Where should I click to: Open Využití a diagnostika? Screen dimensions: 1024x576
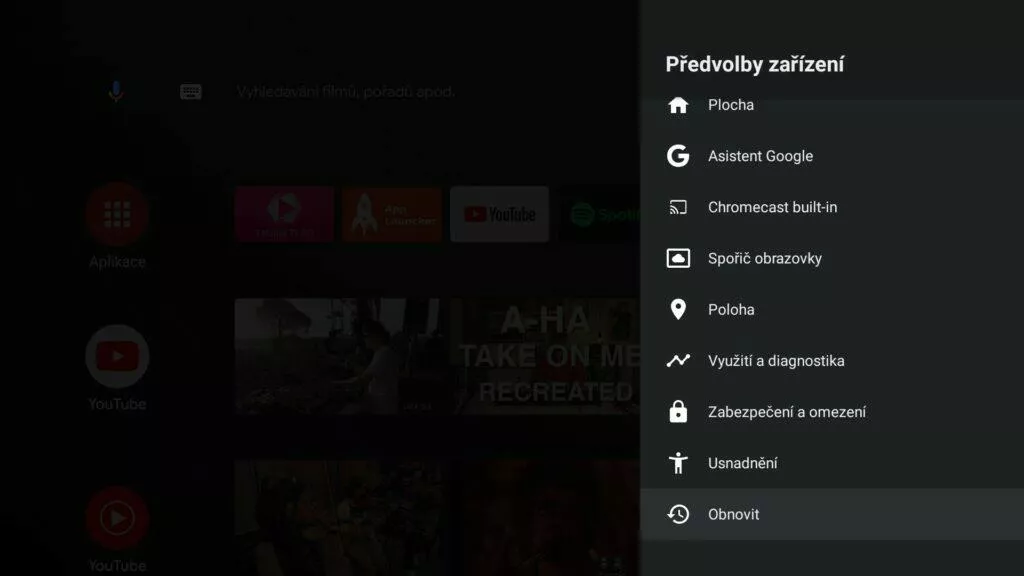[x=832, y=360]
